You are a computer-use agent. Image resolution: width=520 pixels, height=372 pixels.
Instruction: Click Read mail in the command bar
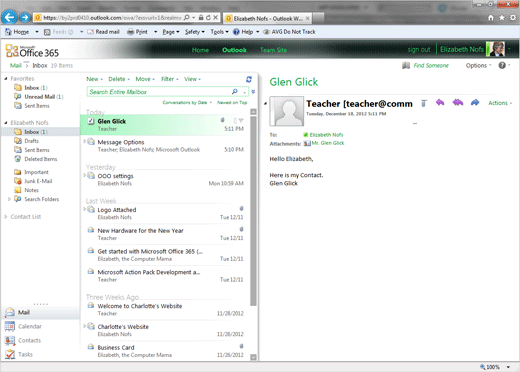point(103,32)
